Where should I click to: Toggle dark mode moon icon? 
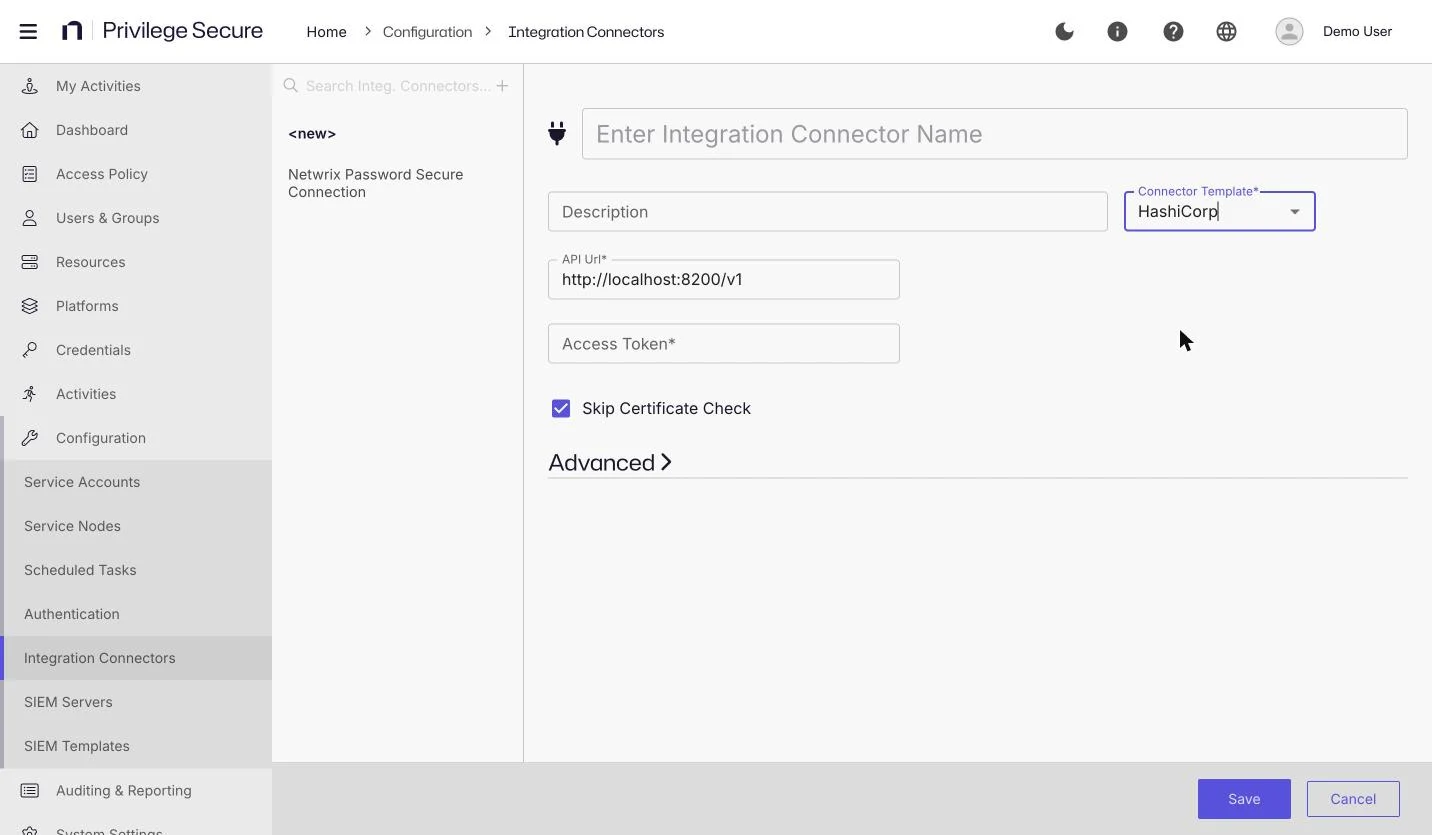(x=1064, y=31)
